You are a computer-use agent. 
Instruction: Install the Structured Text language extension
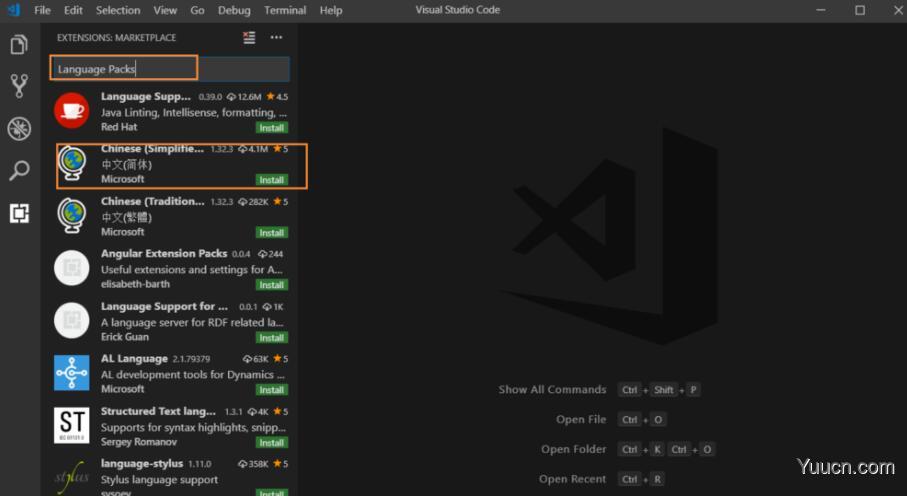click(271, 443)
